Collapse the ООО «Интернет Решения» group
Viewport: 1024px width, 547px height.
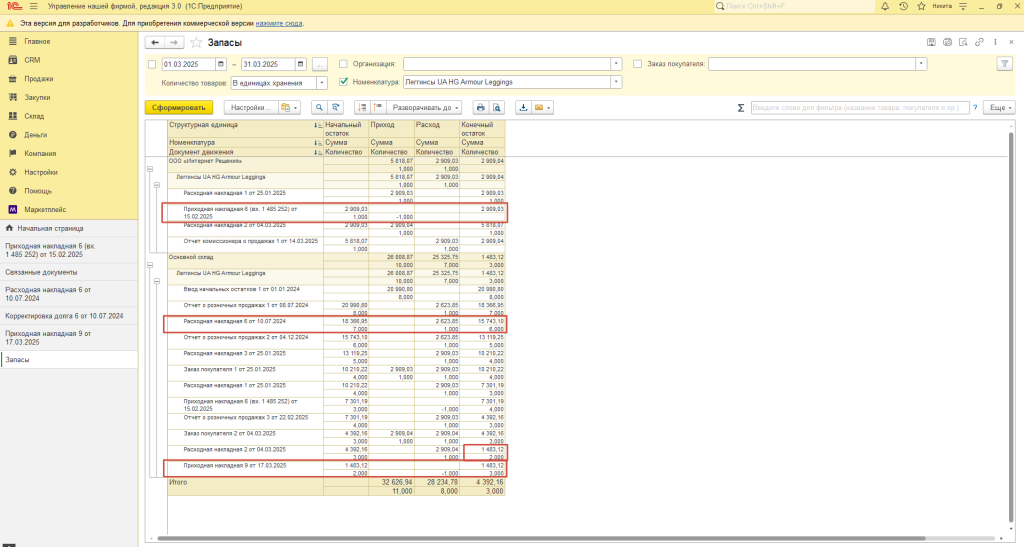[x=150, y=169]
